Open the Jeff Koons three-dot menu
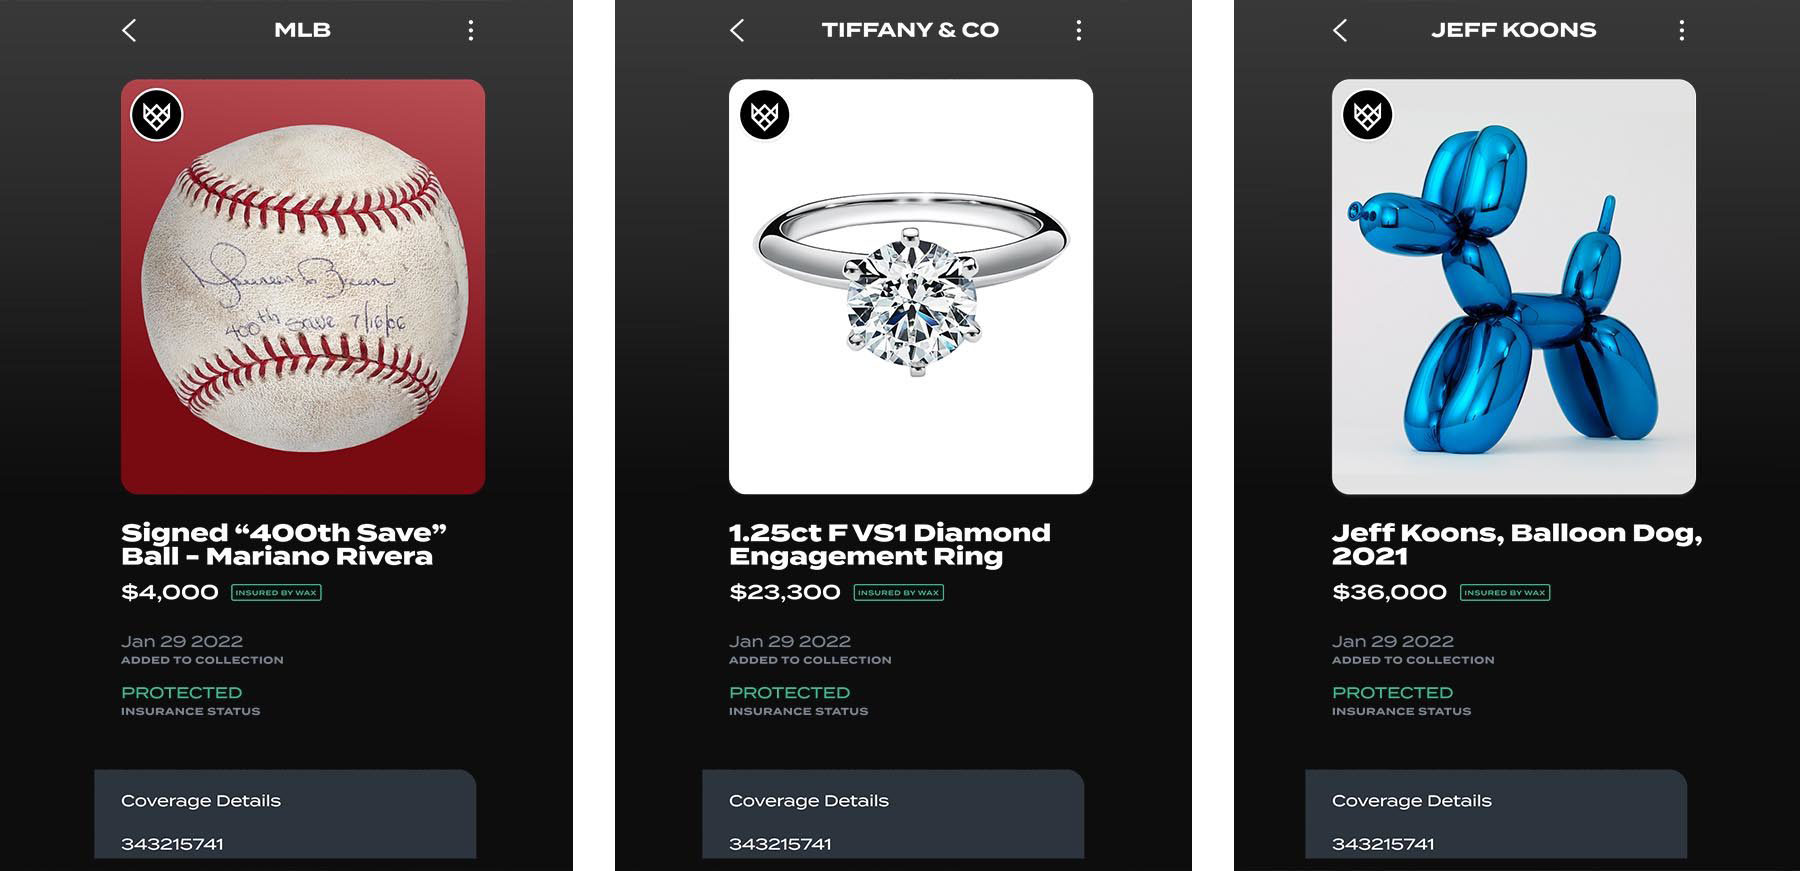This screenshot has width=1800, height=871. coord(1681,31)
